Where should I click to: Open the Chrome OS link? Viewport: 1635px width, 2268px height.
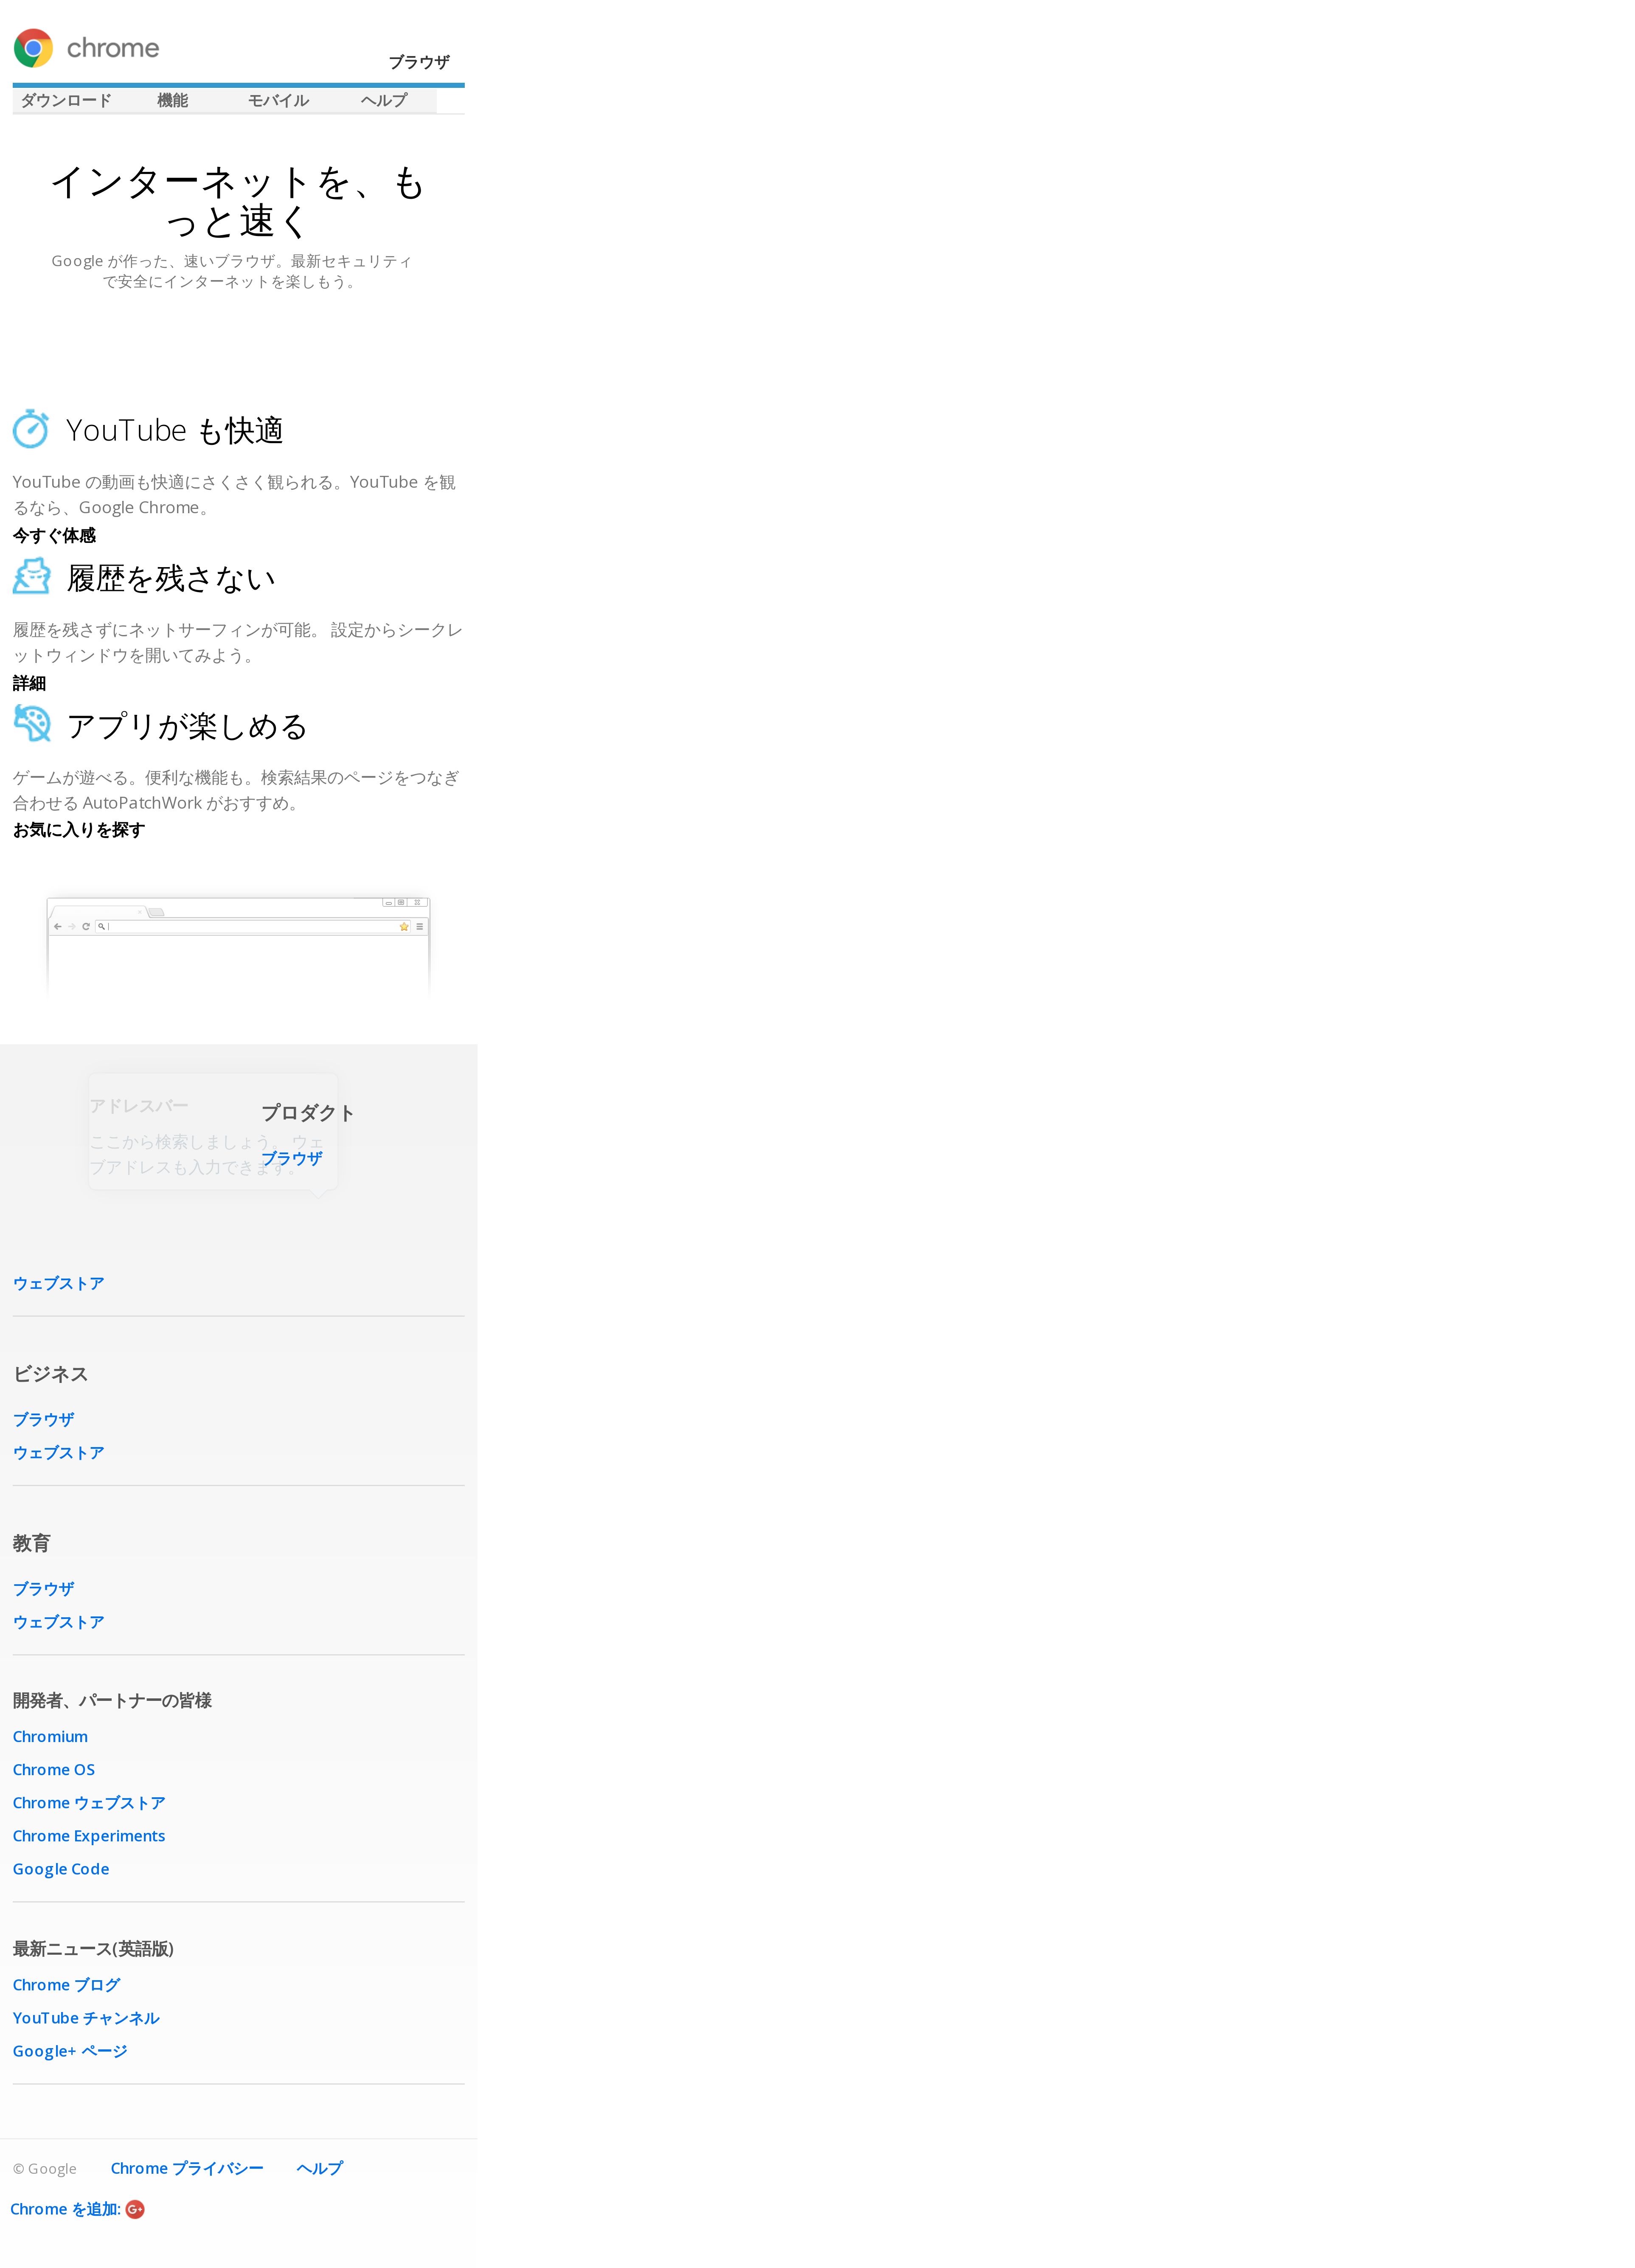click(54, 1770)
